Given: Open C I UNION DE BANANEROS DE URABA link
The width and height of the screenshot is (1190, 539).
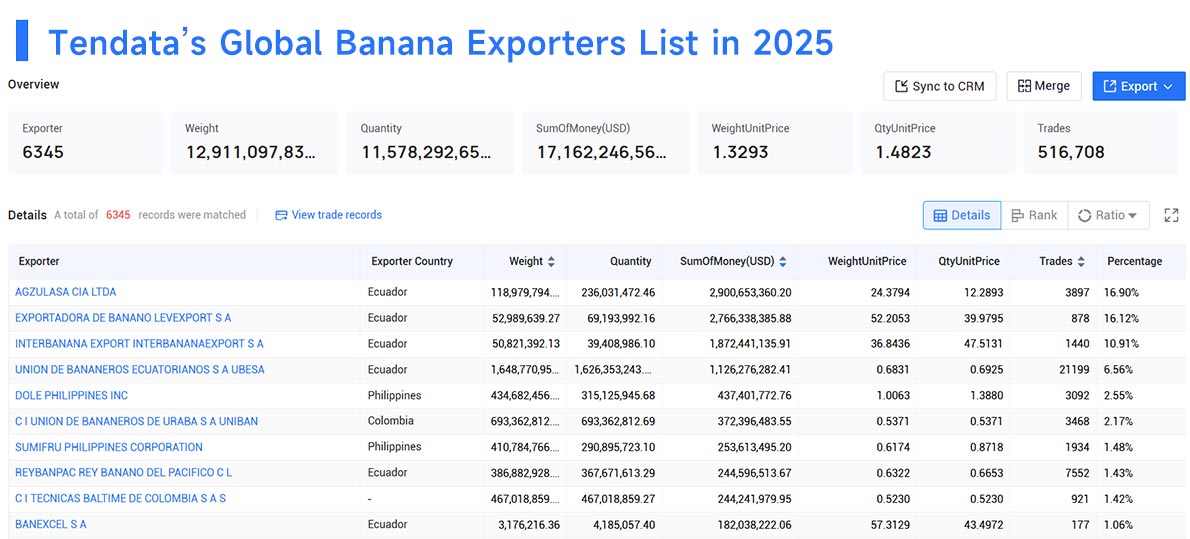Looking at the screenshot, I should 137,421.
